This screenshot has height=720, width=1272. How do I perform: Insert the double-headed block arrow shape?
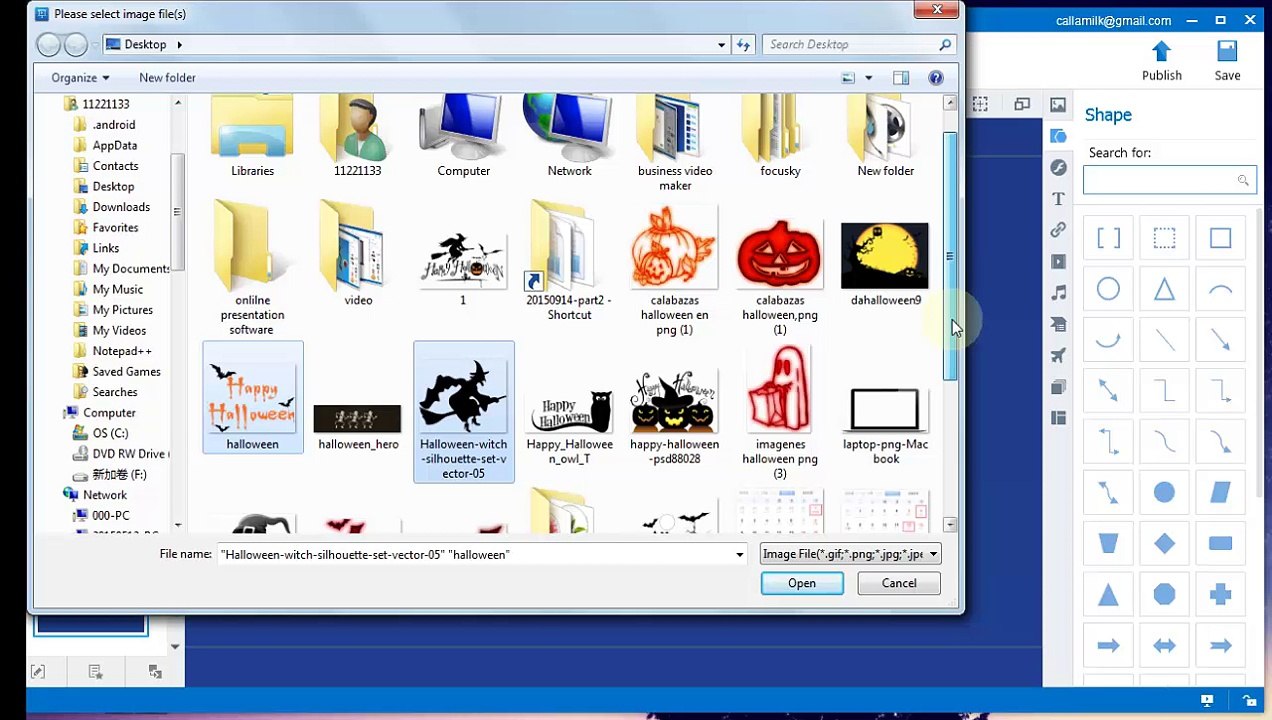point(1164,646)
